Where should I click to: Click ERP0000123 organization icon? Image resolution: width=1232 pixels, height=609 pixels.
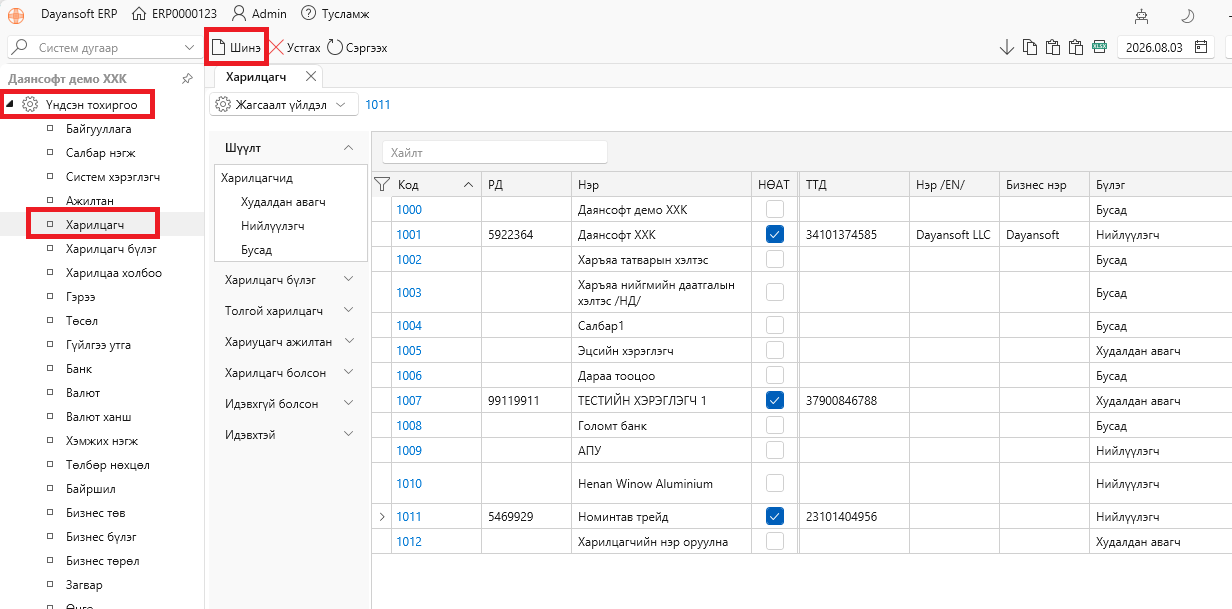[x=139, y=14]
